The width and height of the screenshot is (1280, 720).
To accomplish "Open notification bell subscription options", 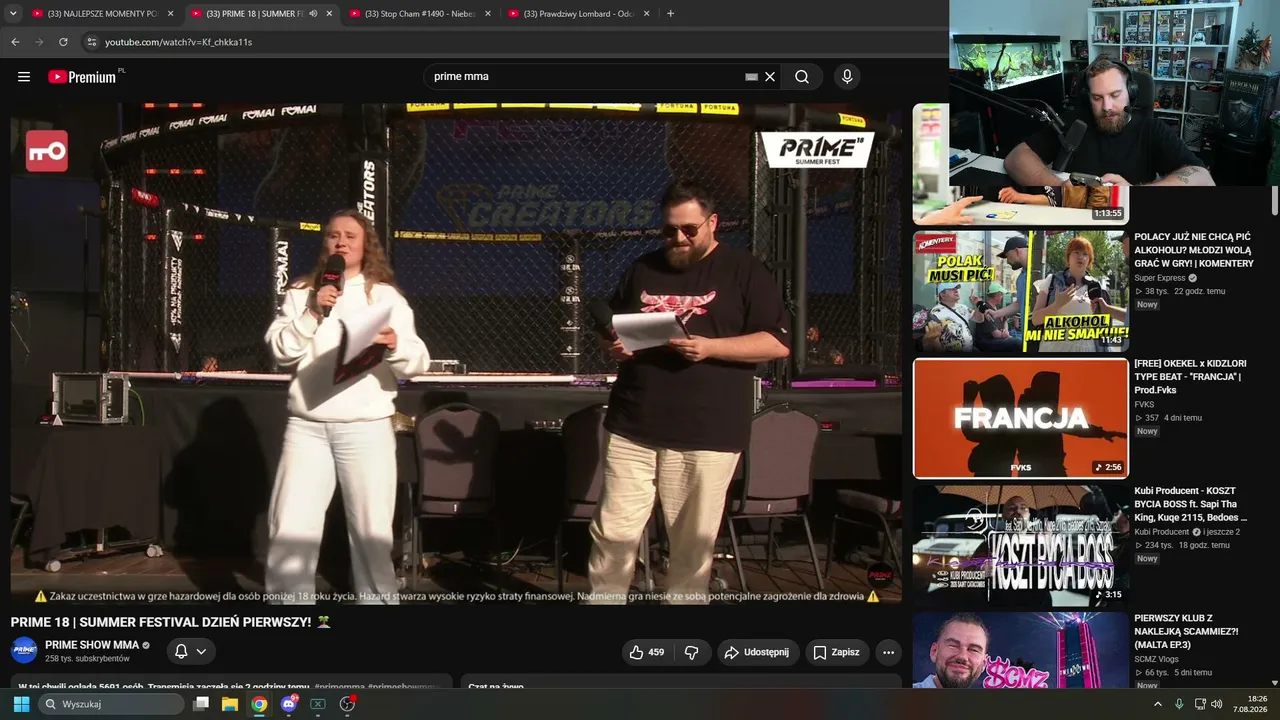I will click(x=190, y=652).
